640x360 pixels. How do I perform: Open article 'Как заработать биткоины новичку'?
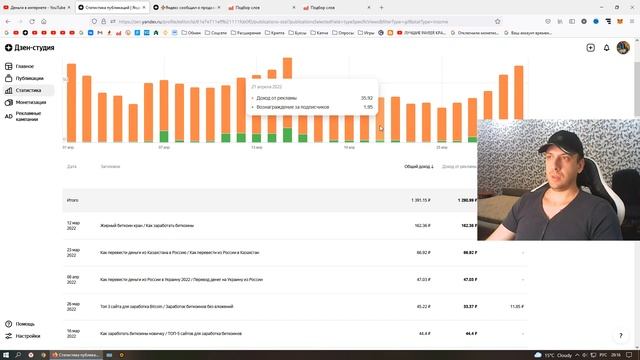point(171,333)
